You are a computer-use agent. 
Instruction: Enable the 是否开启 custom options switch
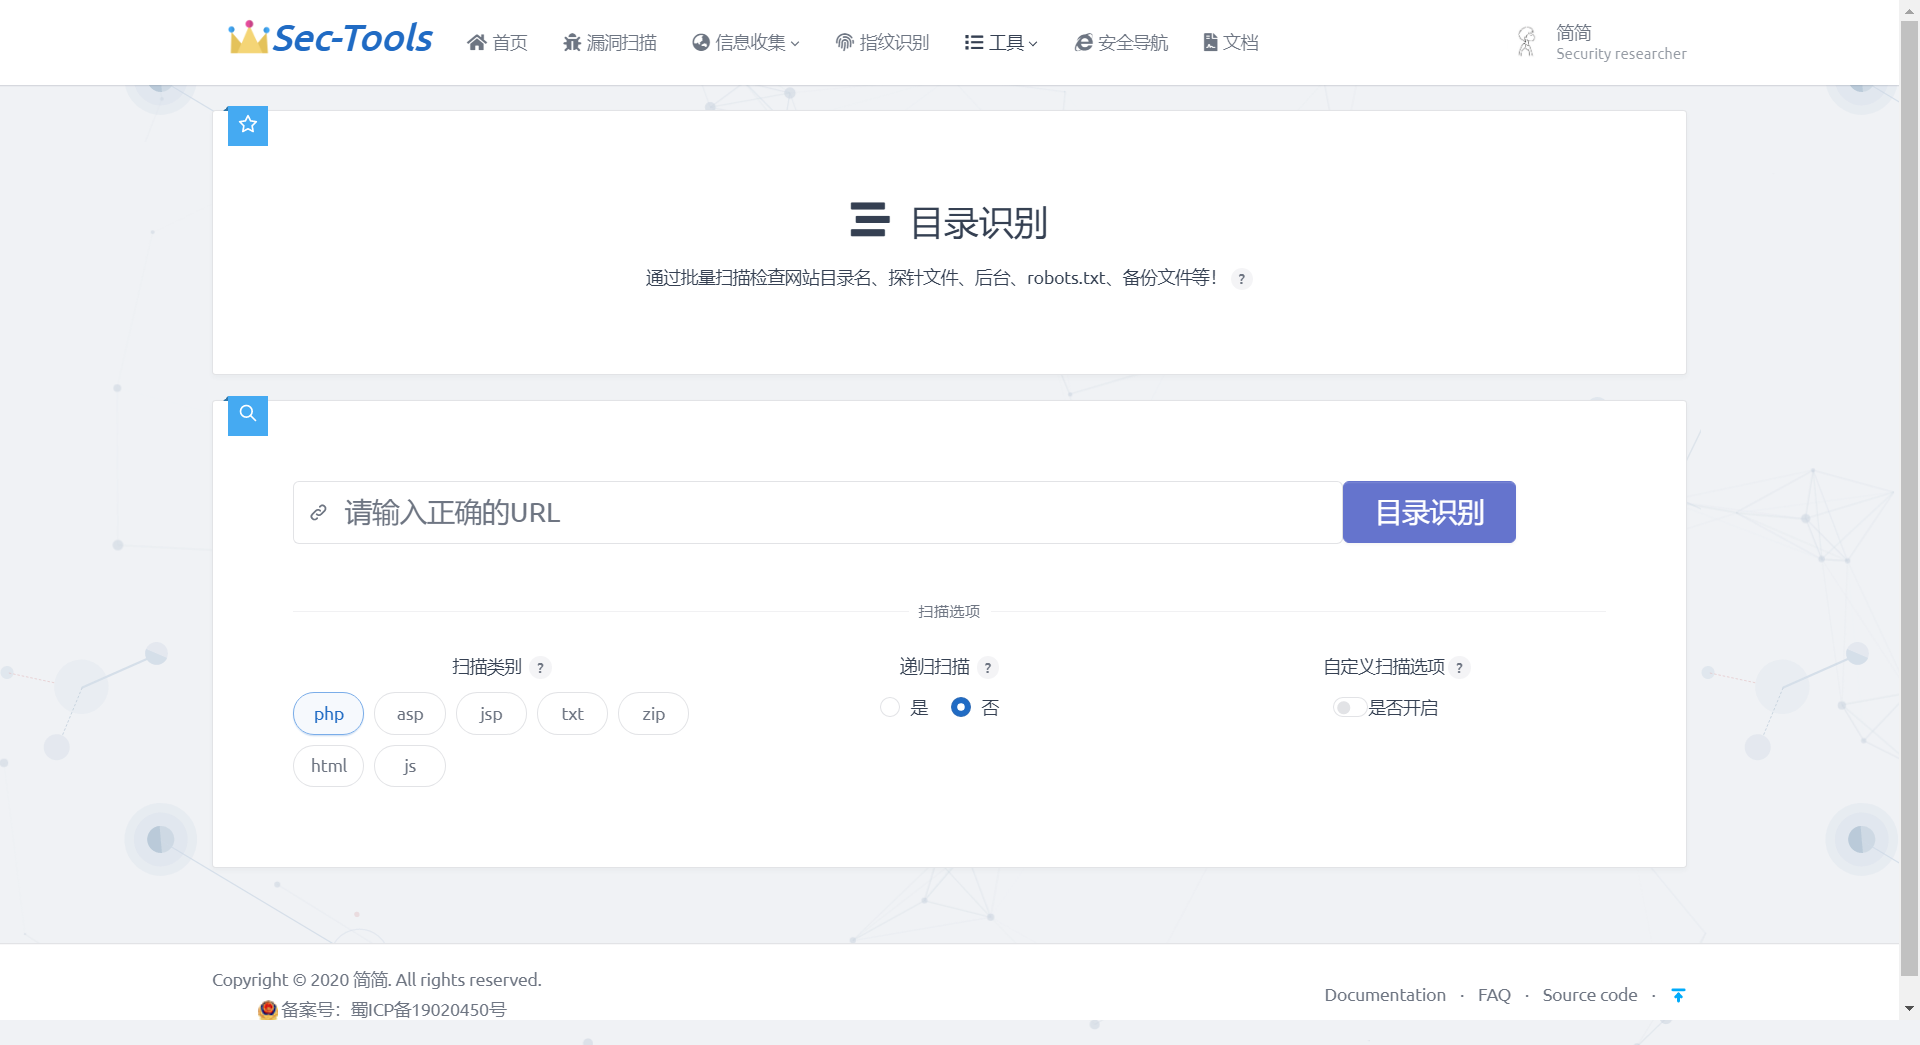click(x=1349, y=708)
